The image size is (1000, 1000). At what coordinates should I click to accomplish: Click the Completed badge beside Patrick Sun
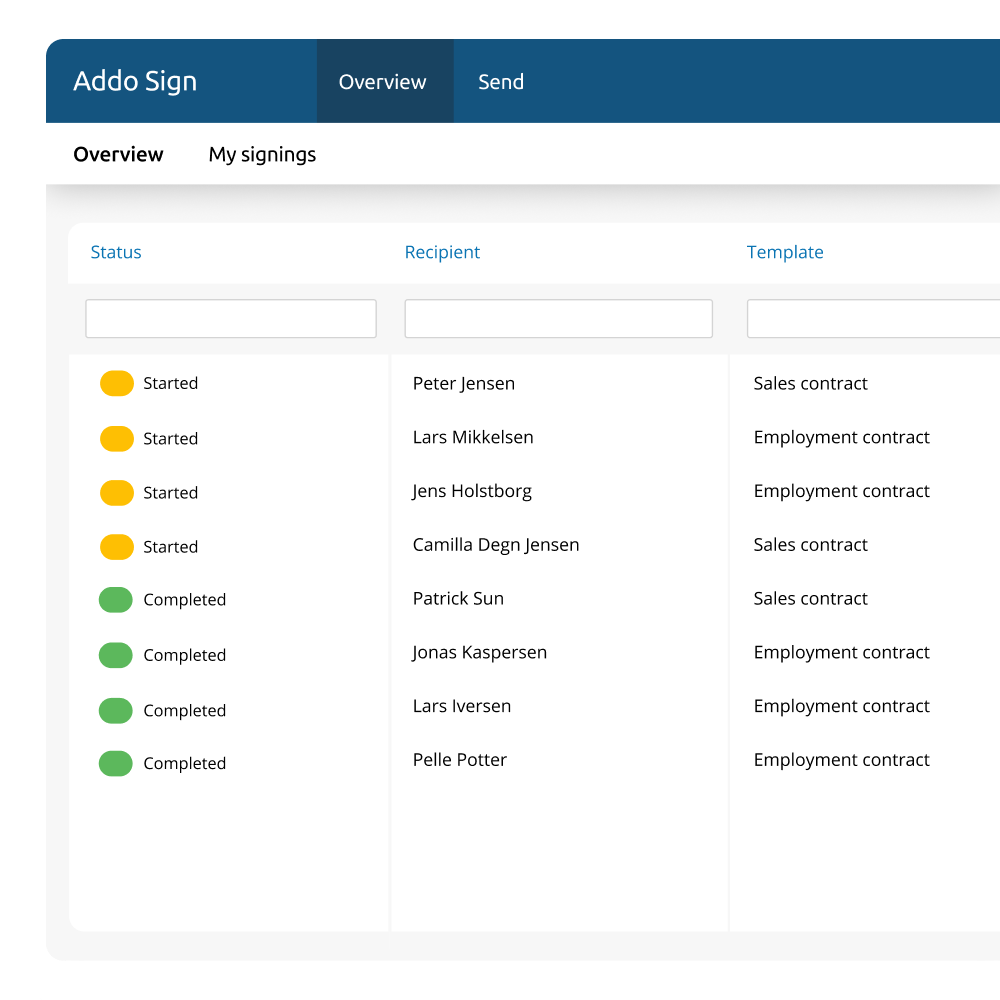click(x=115, y=599)
